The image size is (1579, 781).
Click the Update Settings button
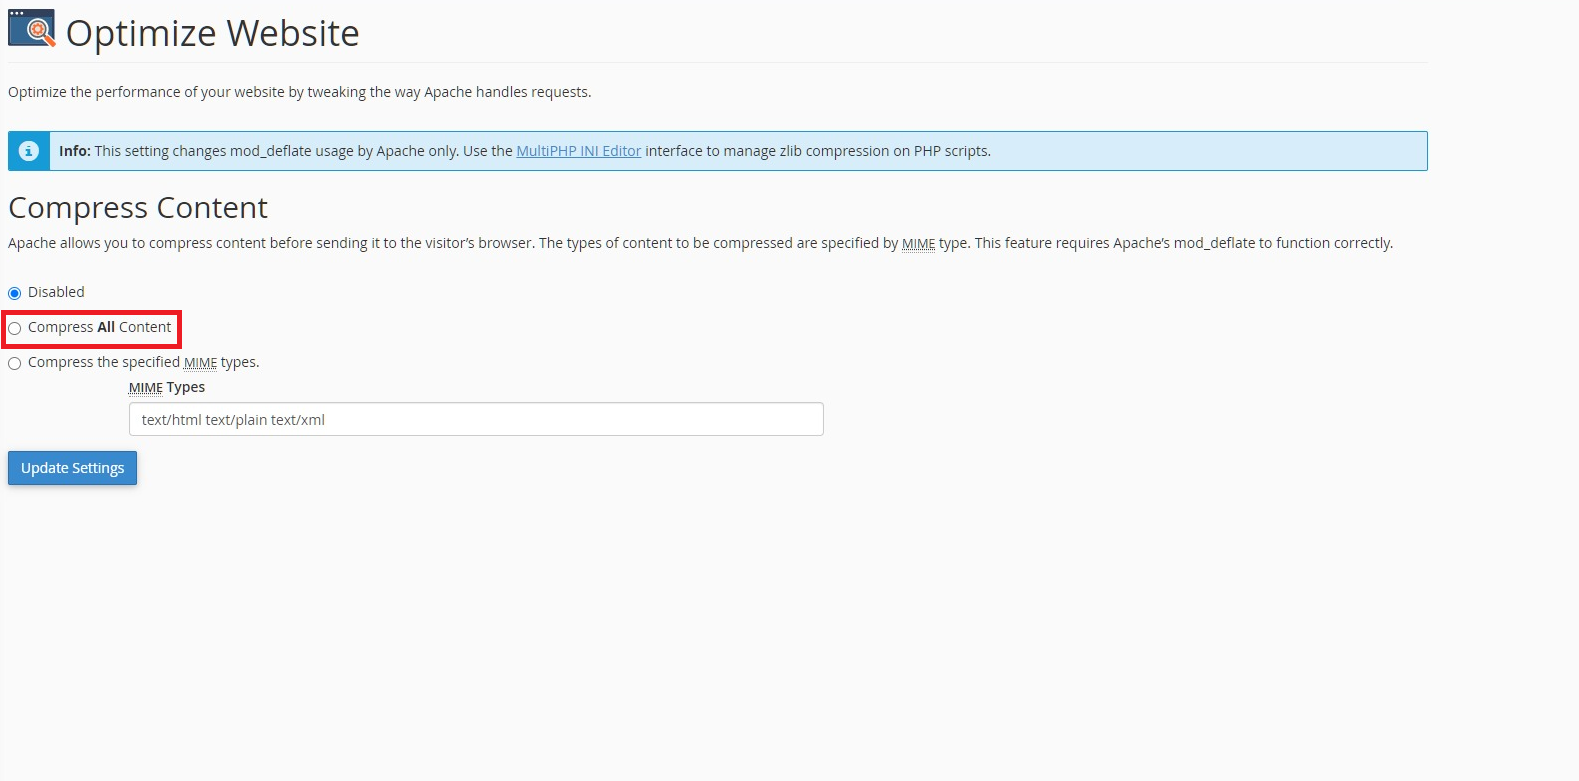[x=72, y=468]
